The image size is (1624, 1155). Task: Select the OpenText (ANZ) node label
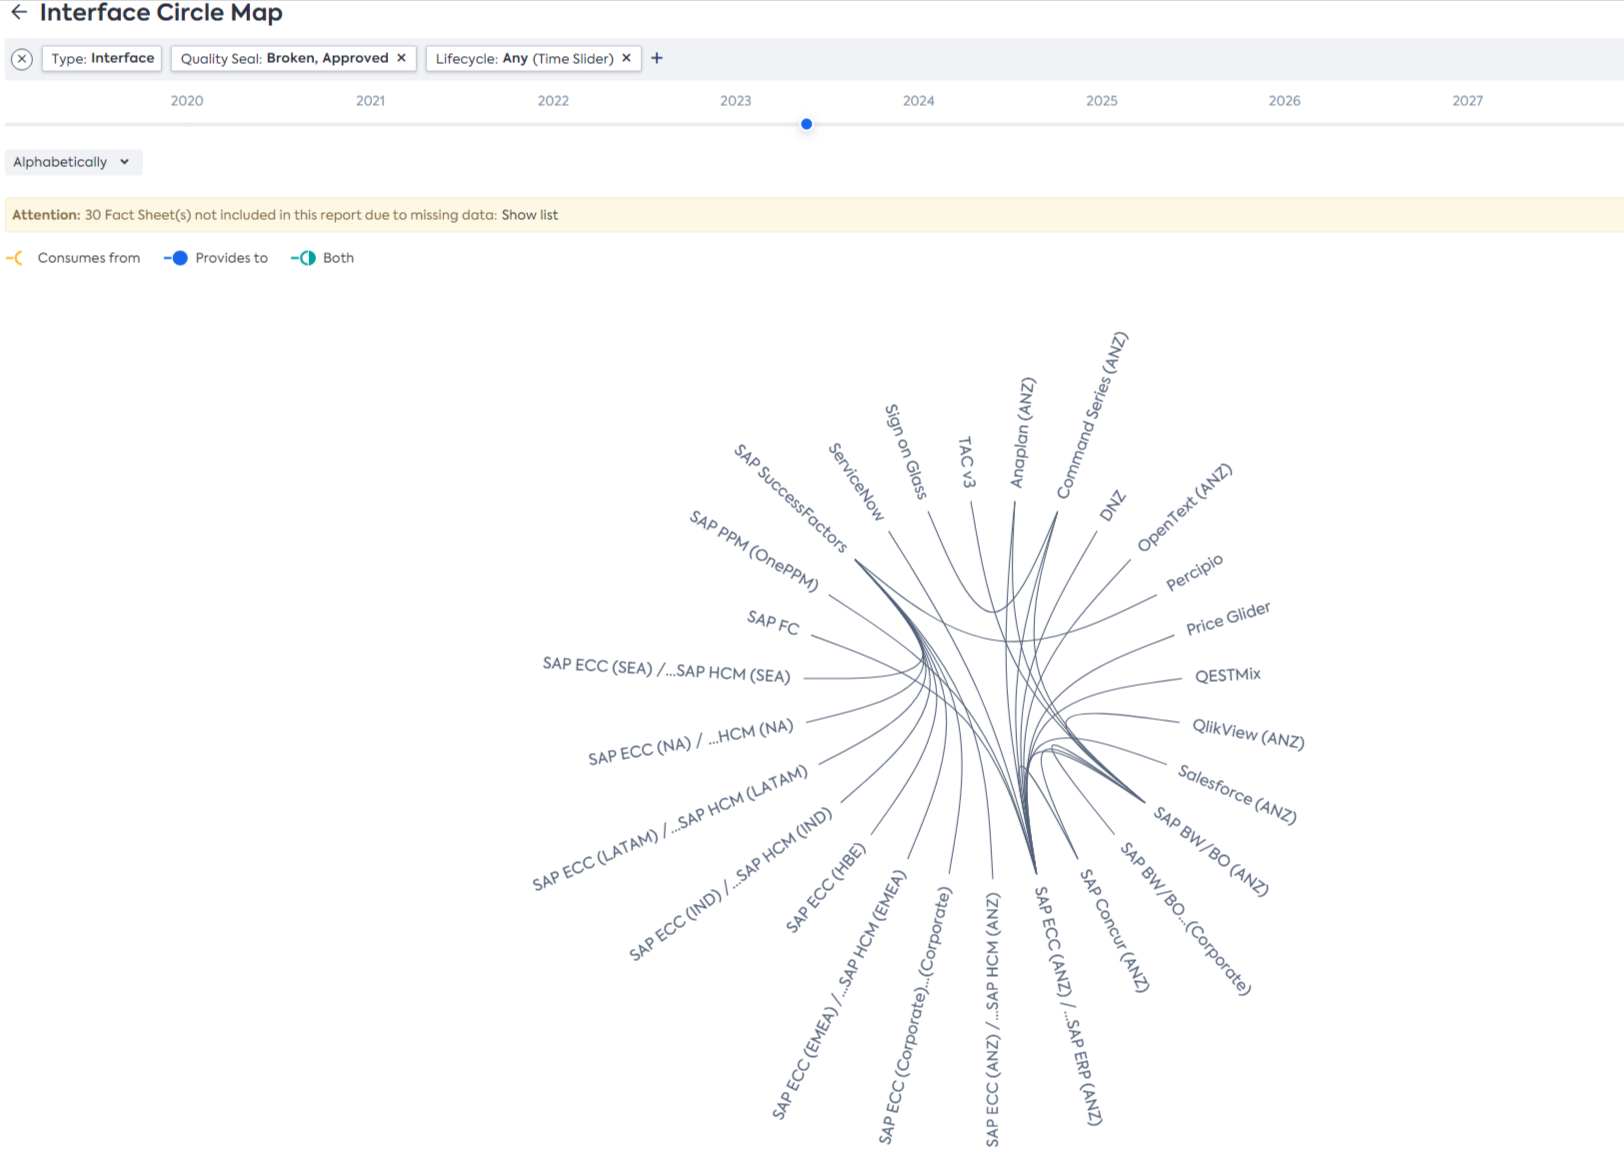coord(1185,508)
